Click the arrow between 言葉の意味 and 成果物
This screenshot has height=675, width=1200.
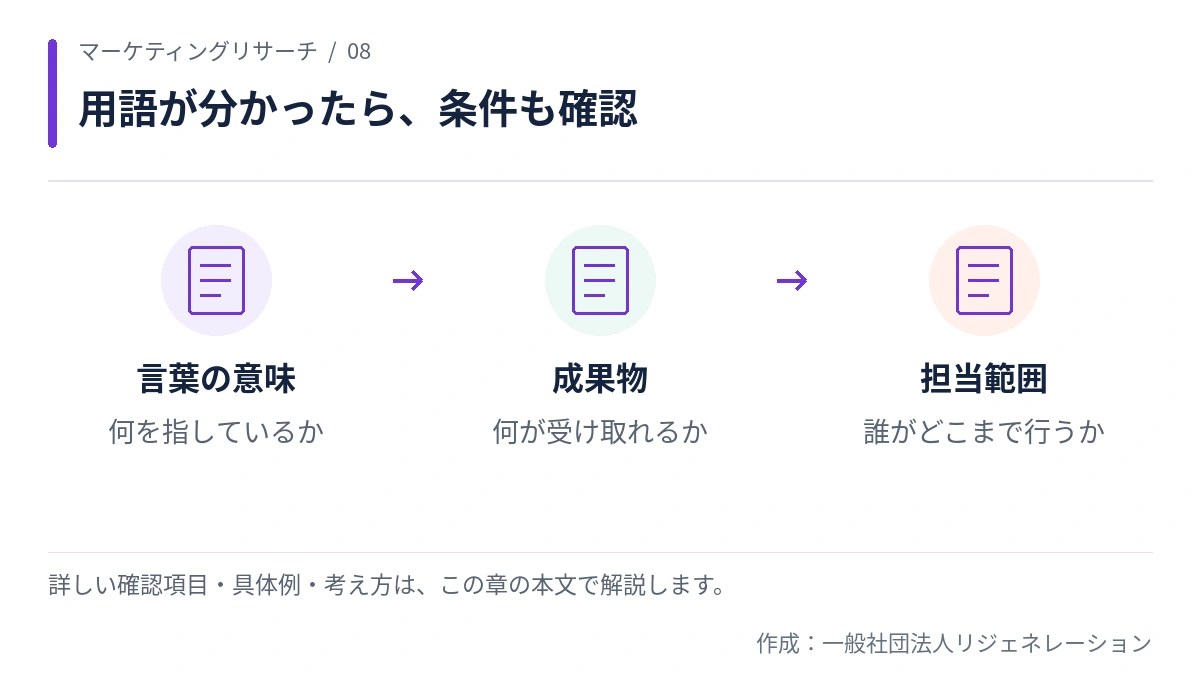point(408,281)
